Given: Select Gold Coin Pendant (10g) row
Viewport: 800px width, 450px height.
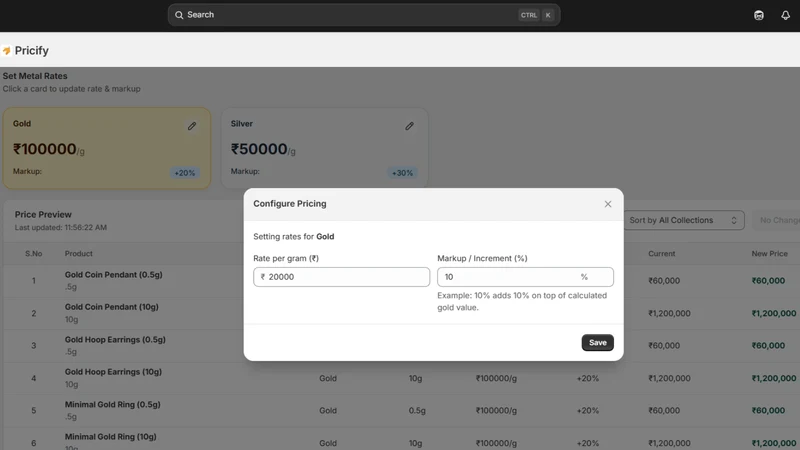Looking at the screenshot, I should (x=402, y=313).
